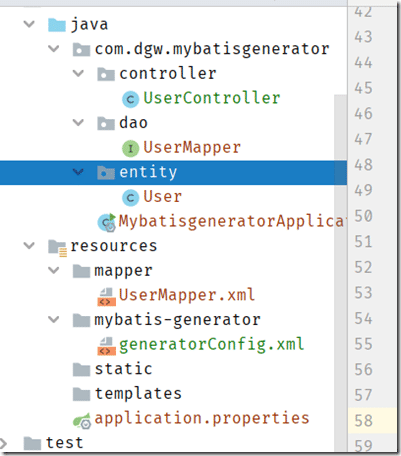Click the blue java source folder icon
The image size is (401, 456).
[x=57, y=25]
